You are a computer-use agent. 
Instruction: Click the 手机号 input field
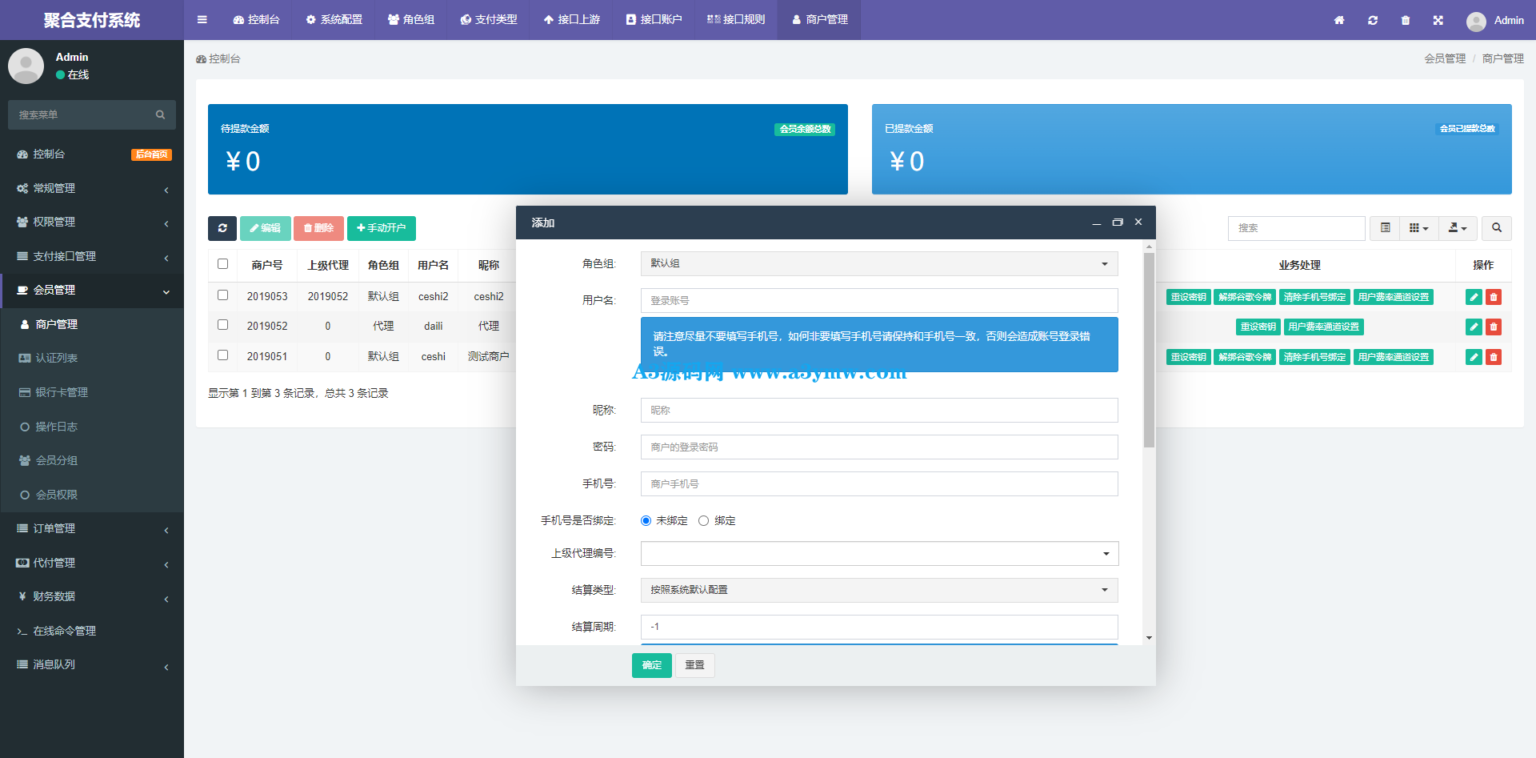[x=879, y=484]
